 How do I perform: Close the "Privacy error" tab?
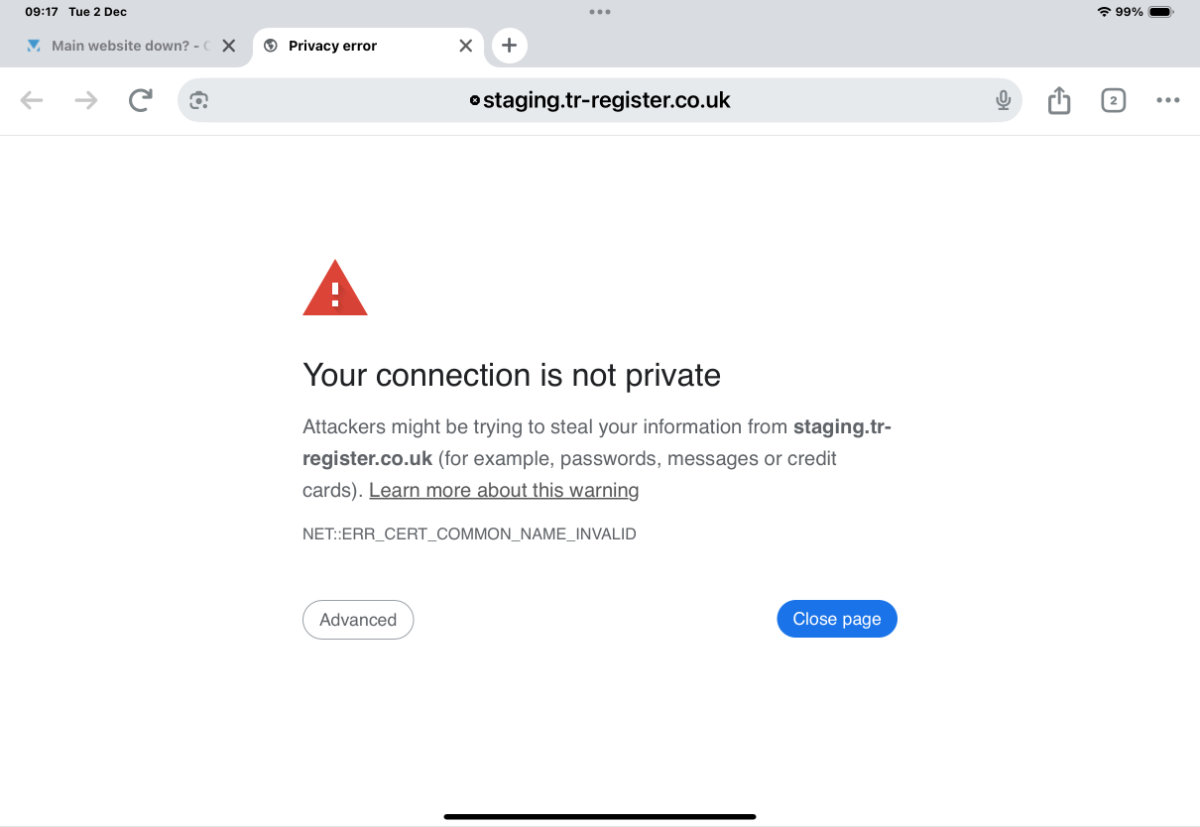click(466, 46)
